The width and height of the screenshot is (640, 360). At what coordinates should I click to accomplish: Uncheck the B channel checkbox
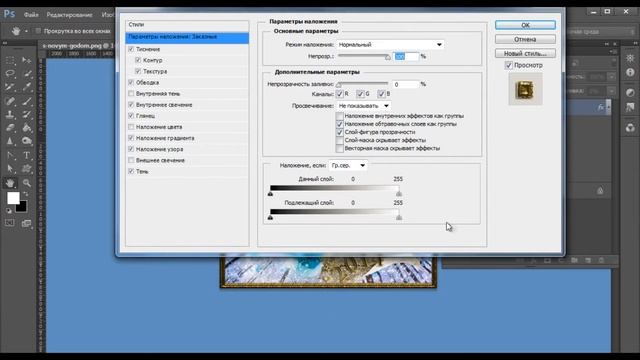(x=381, y=94)
